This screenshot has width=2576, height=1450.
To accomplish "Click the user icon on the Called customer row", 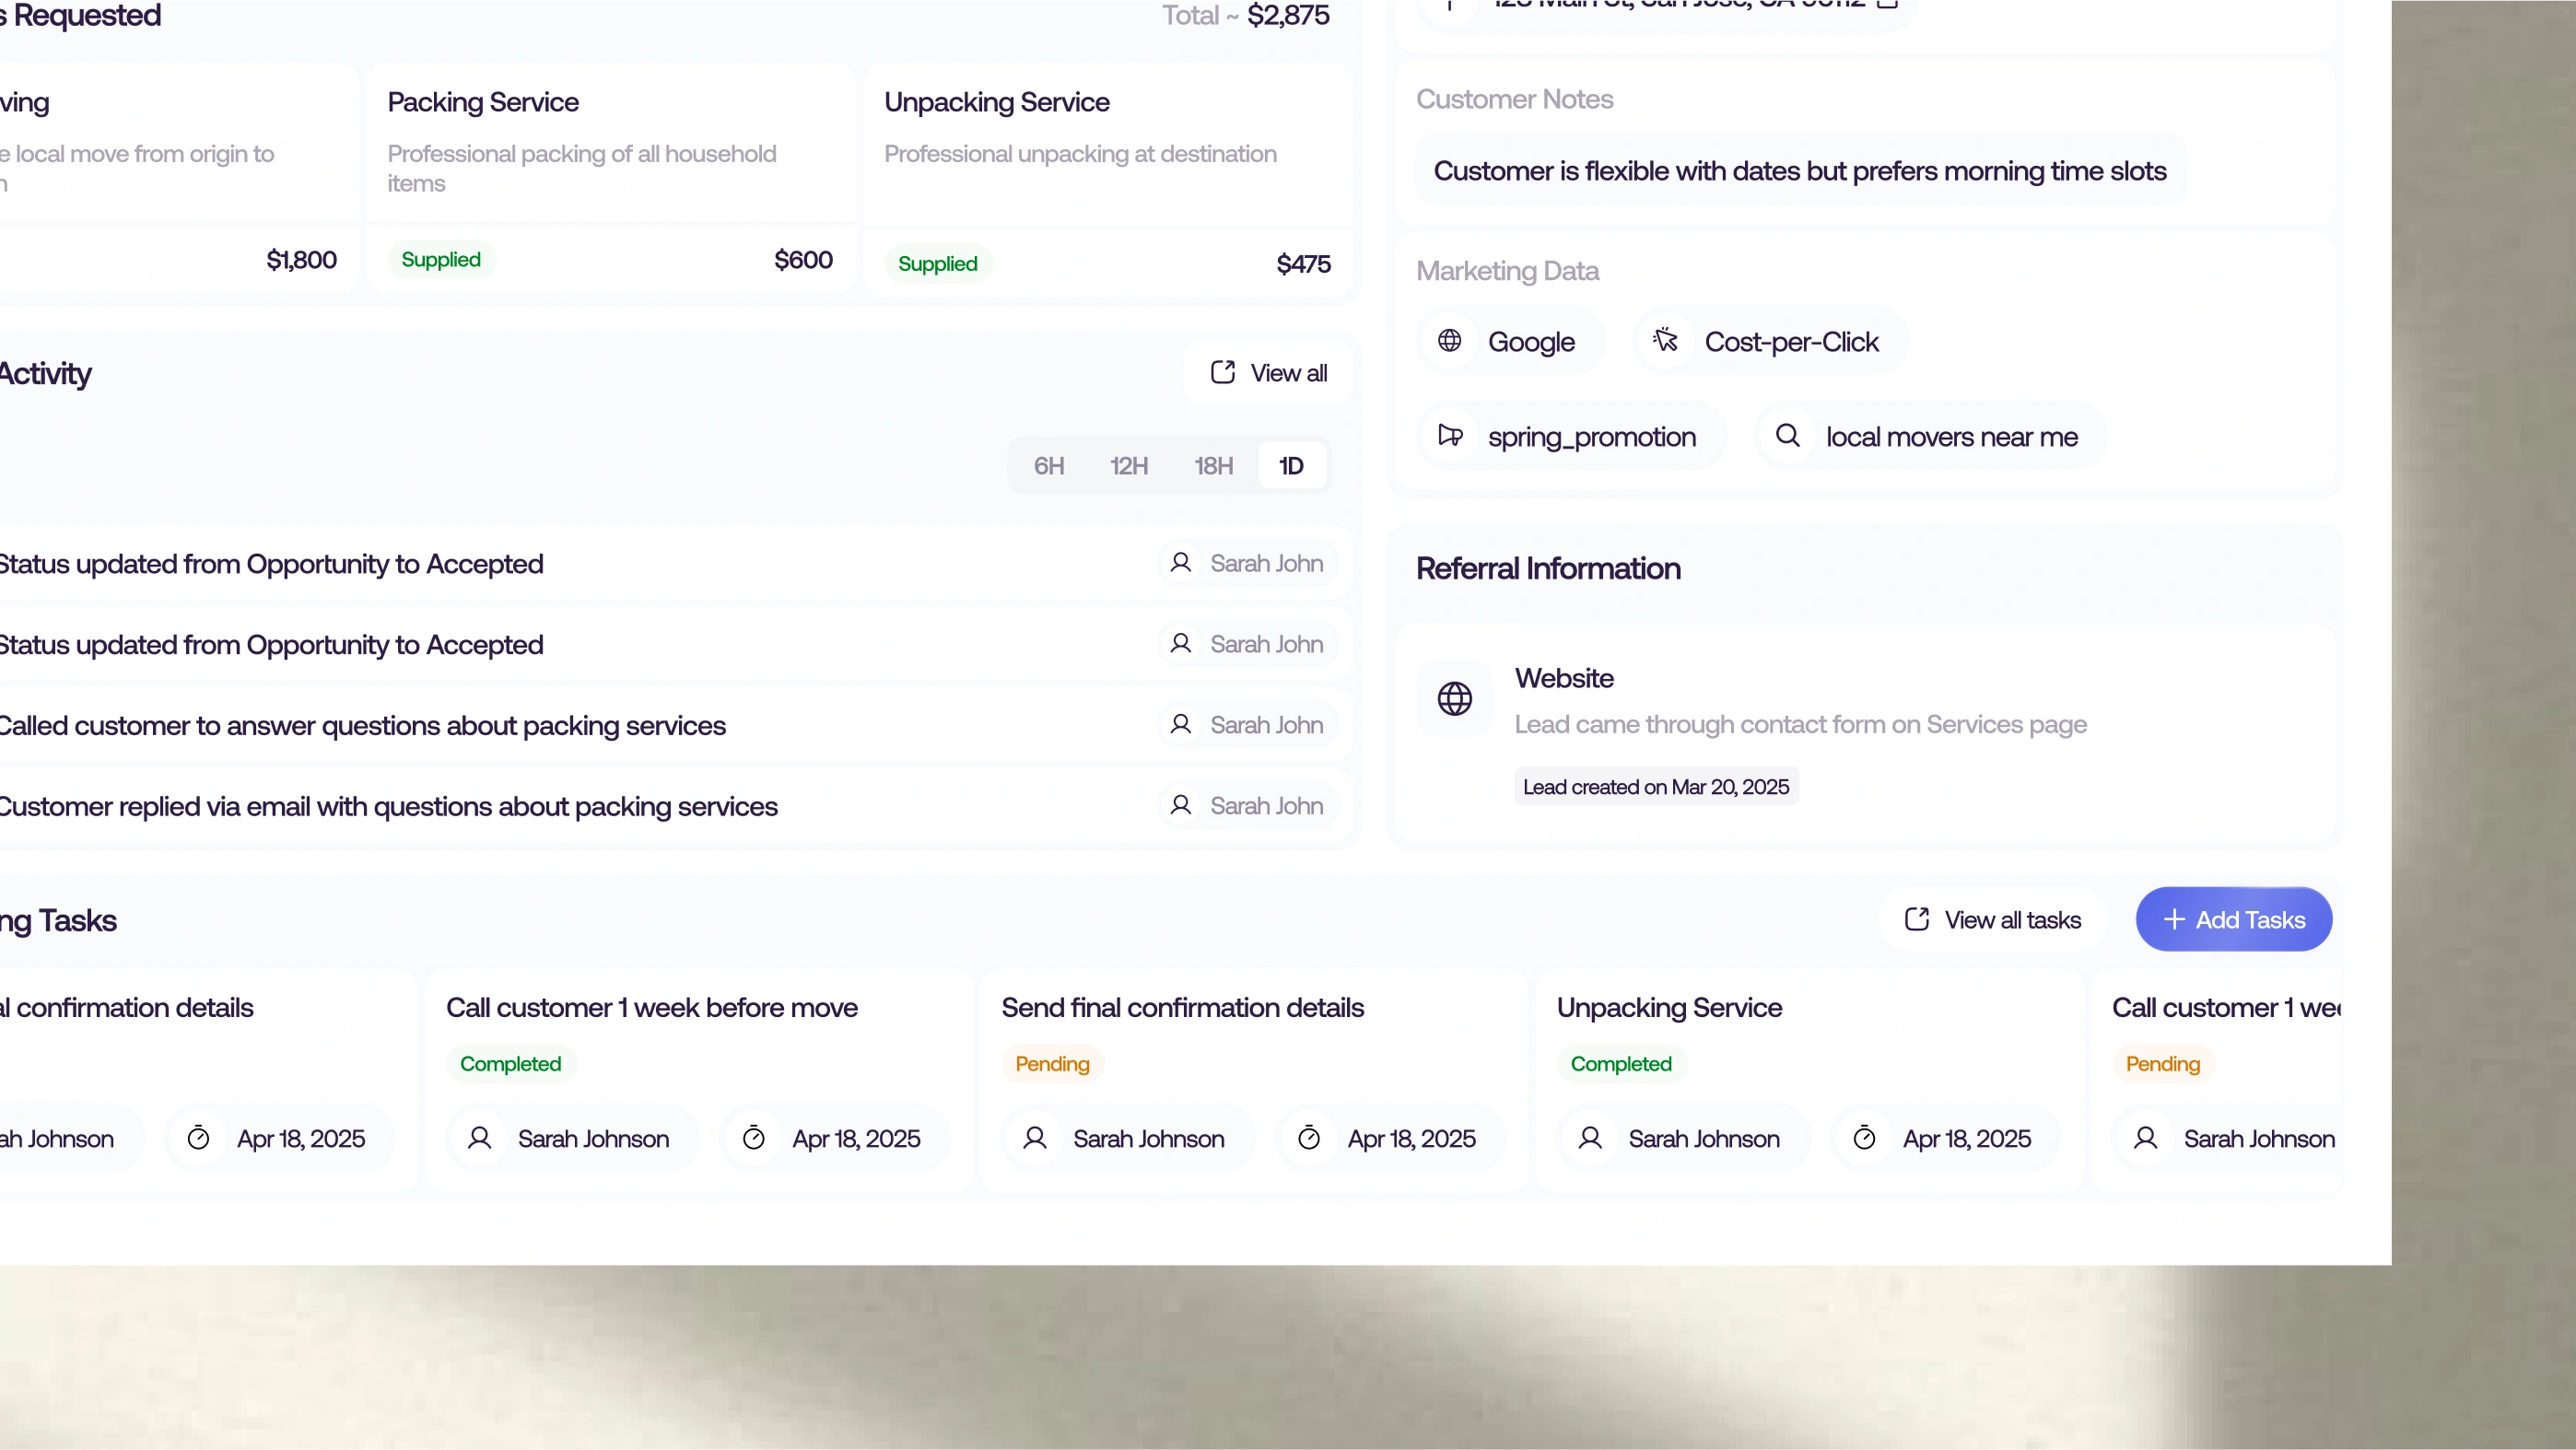I will pos(1180,724).
